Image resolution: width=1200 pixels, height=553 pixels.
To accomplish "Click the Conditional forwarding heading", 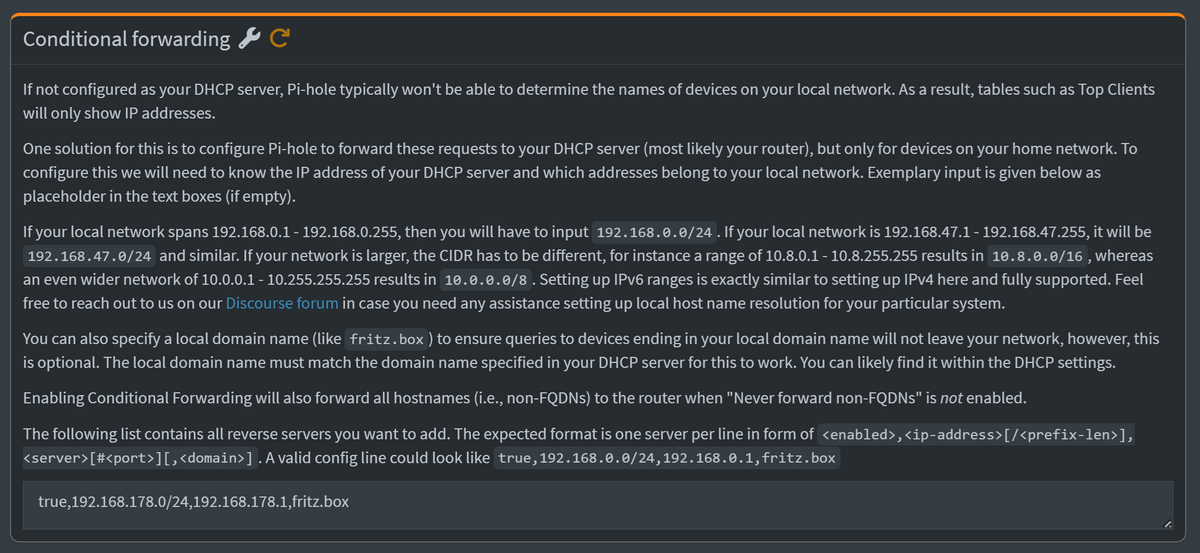I will coord(126,39).
